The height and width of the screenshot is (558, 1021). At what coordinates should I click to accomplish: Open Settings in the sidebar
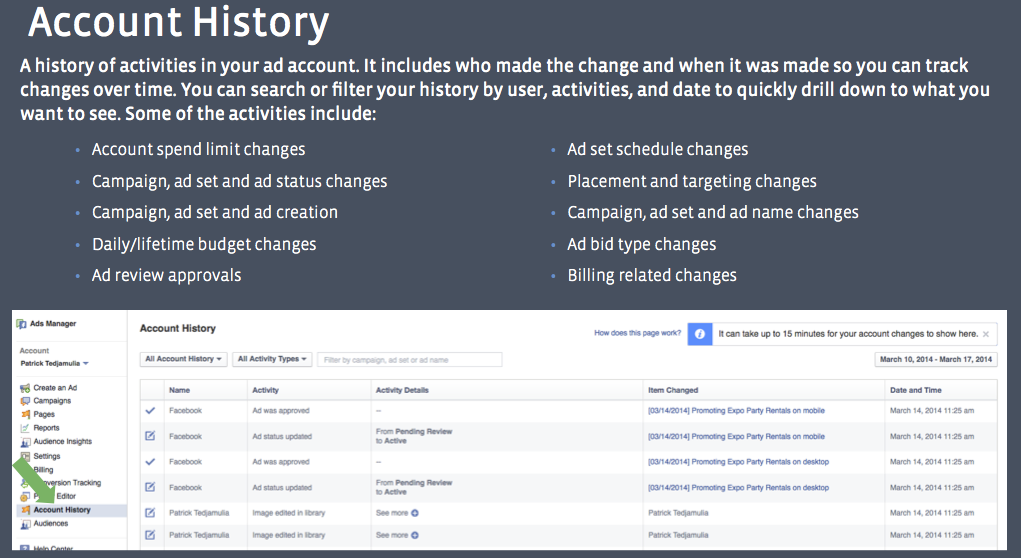[40, 456]
